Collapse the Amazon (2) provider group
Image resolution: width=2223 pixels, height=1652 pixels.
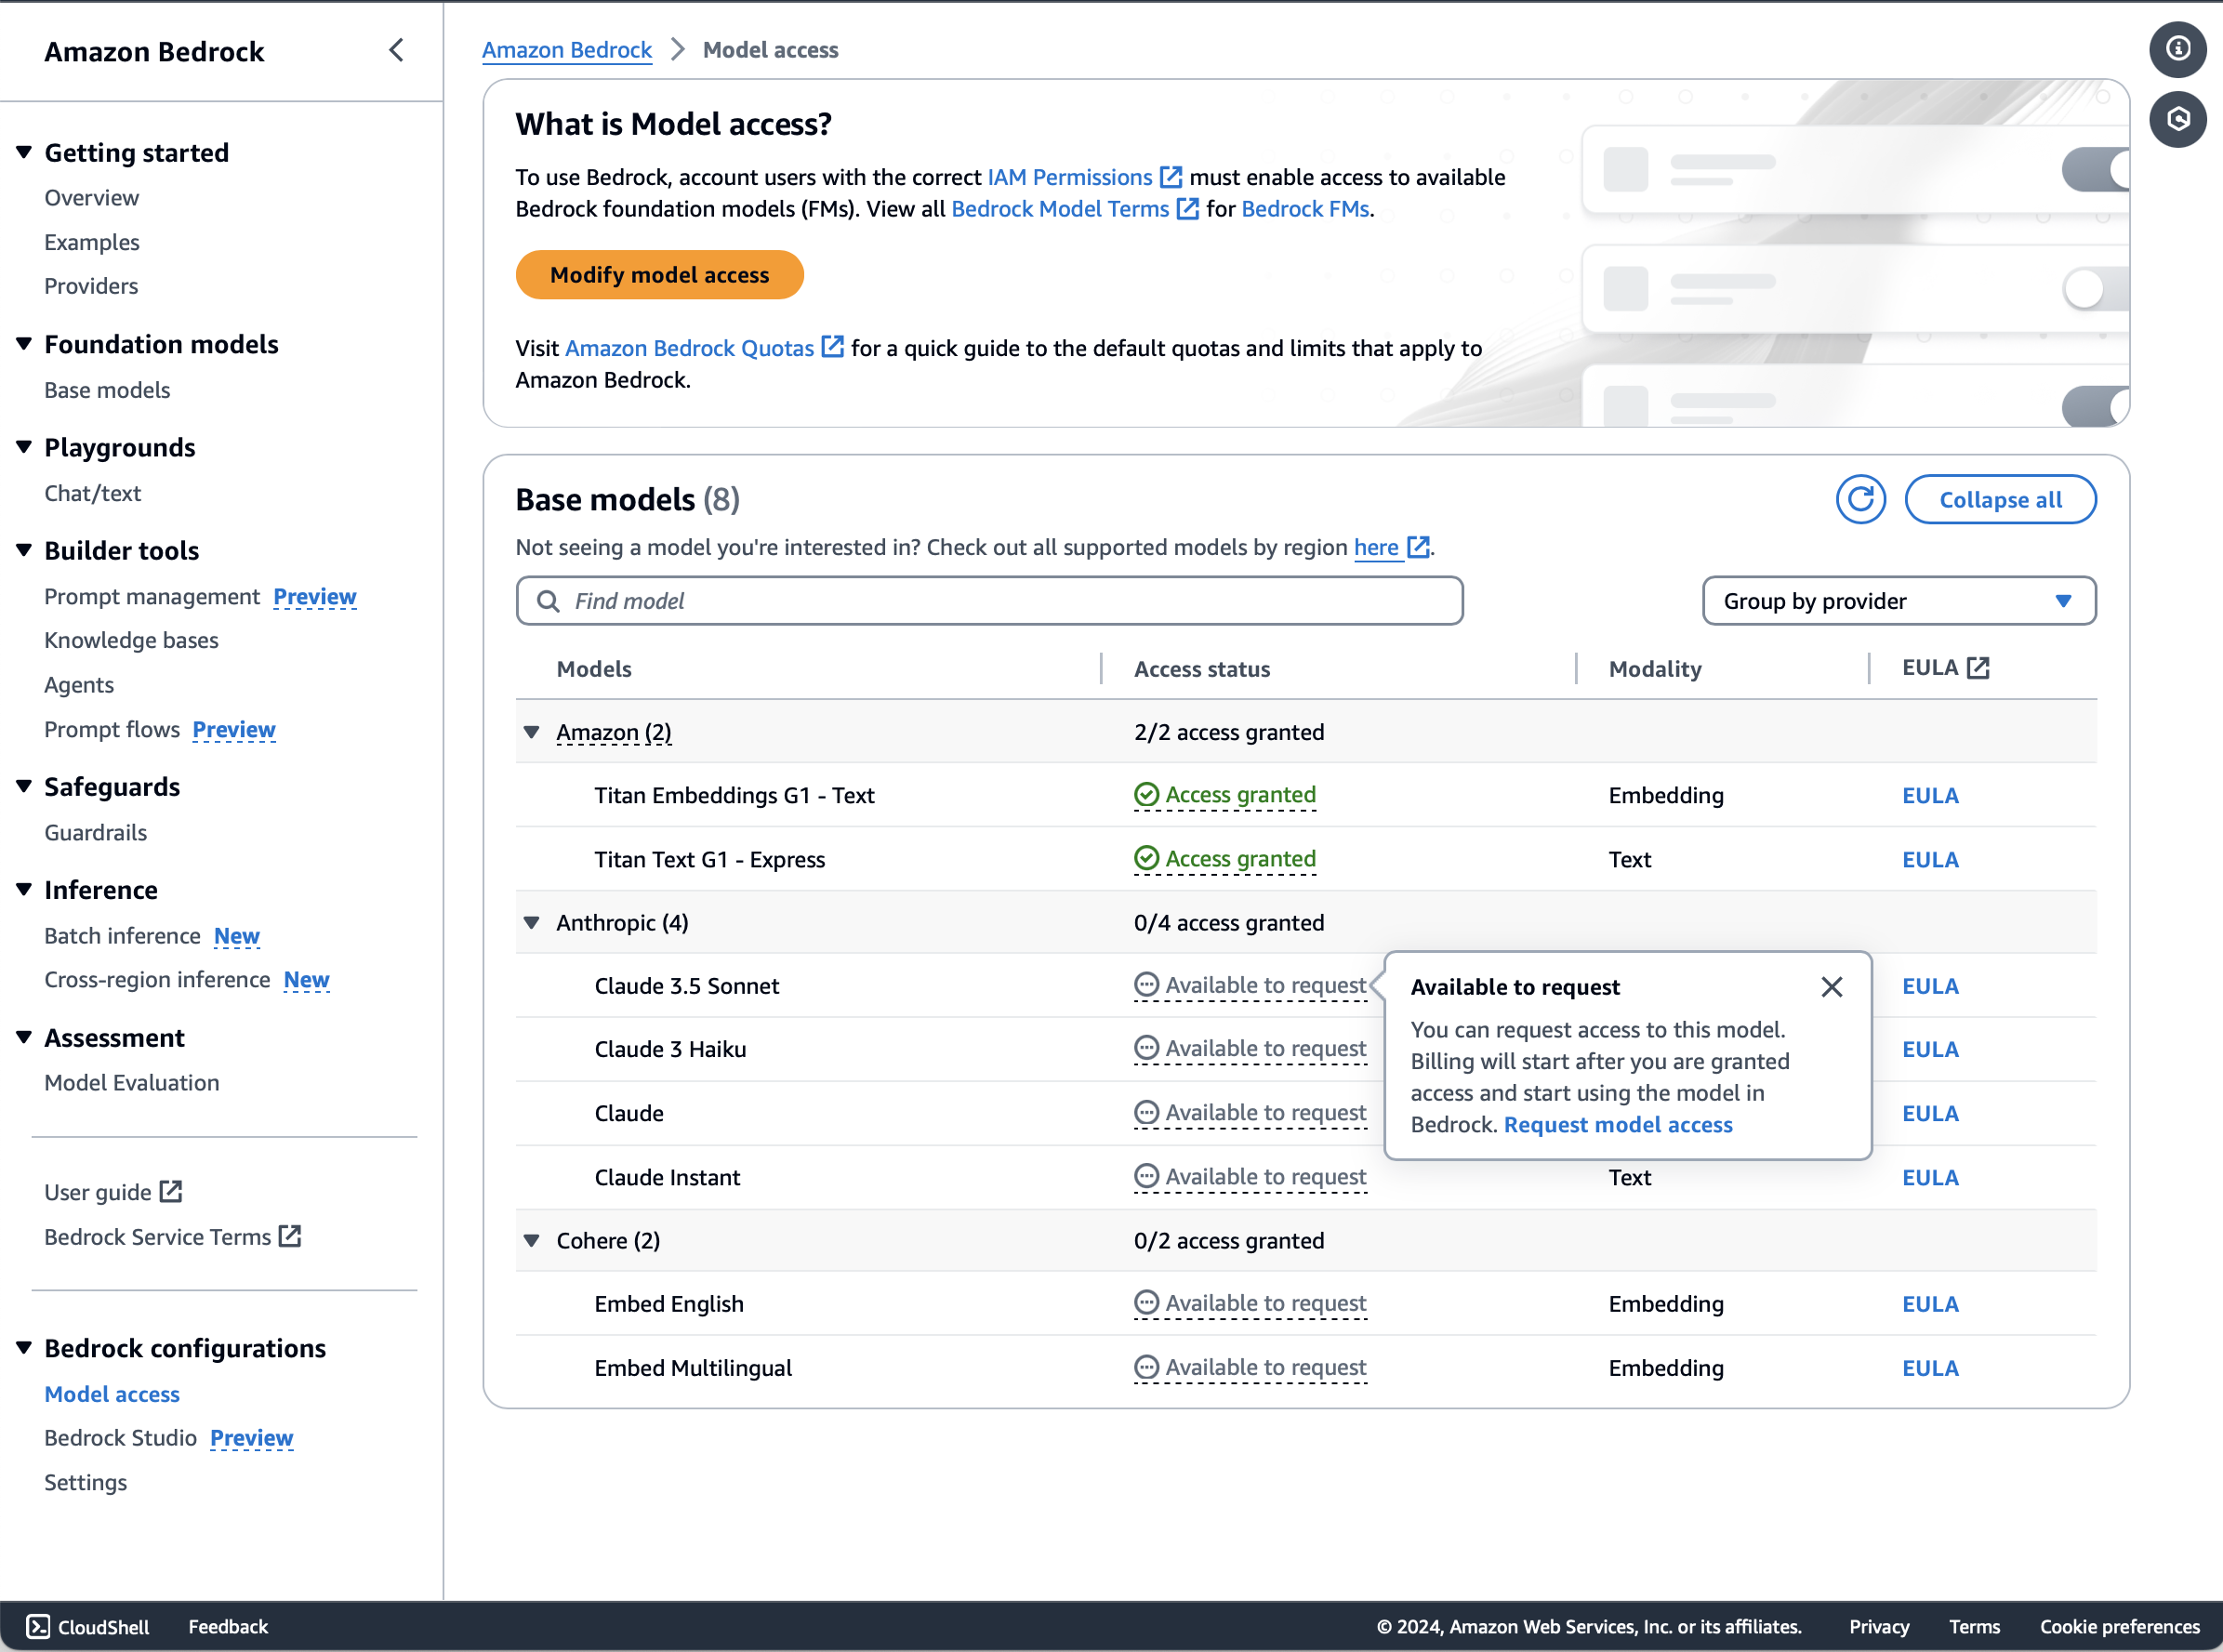[532, 732]
